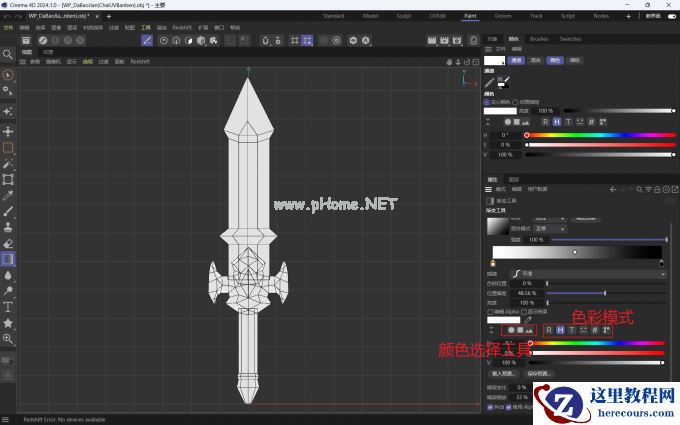Open the hamburger menu in attribute manager
Image resolution: width=680 pixels, height=425 pixels.
tap(488, 190)
